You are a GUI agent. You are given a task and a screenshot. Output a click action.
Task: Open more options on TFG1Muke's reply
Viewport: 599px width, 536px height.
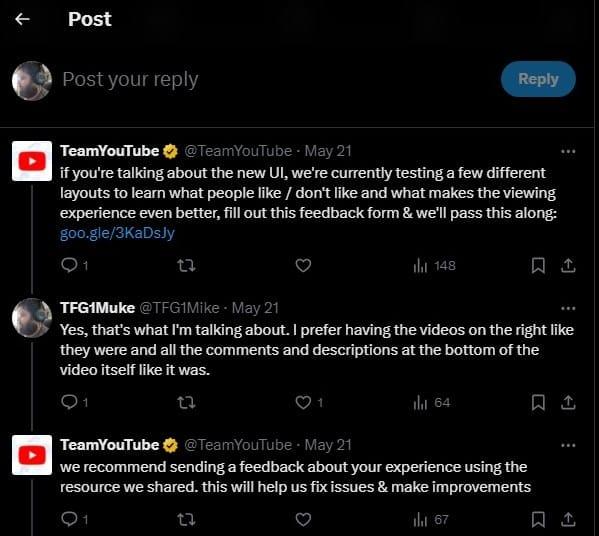(x=568, y=308)
